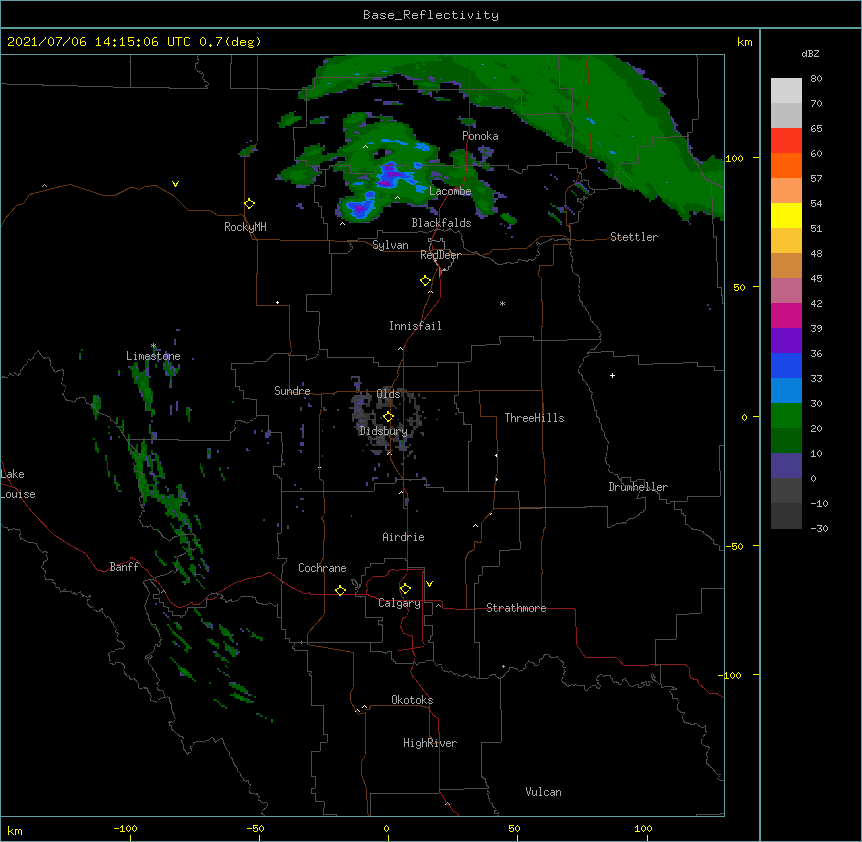The width and height of the screenshot is (862, 842).
Task: Select the purple 36-39 dBZ legend swatch
Action: [x=786, y=341]
